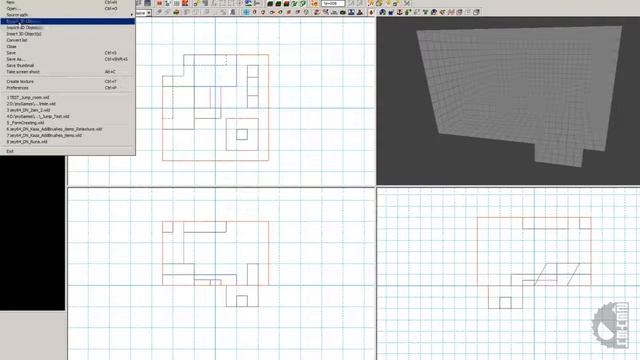Click the orange icon left of value field

(x=314, y=3)
